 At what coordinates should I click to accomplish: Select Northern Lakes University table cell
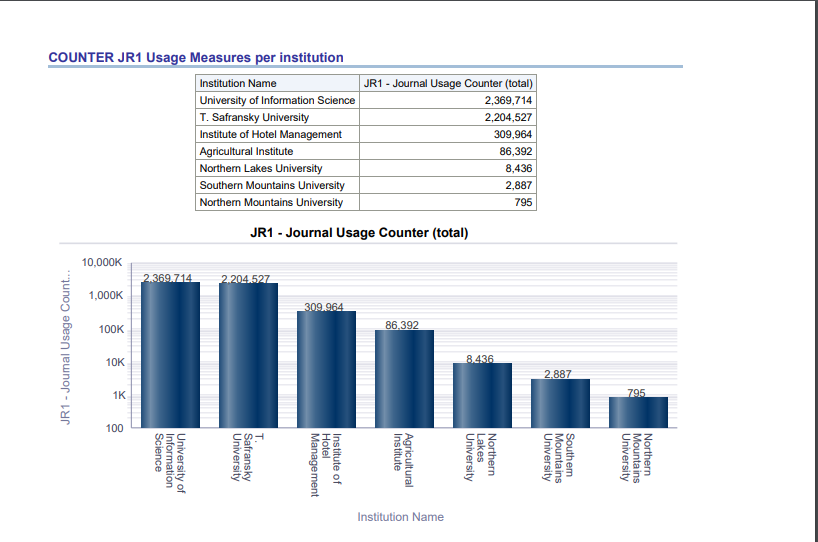(x=261, y=168)
